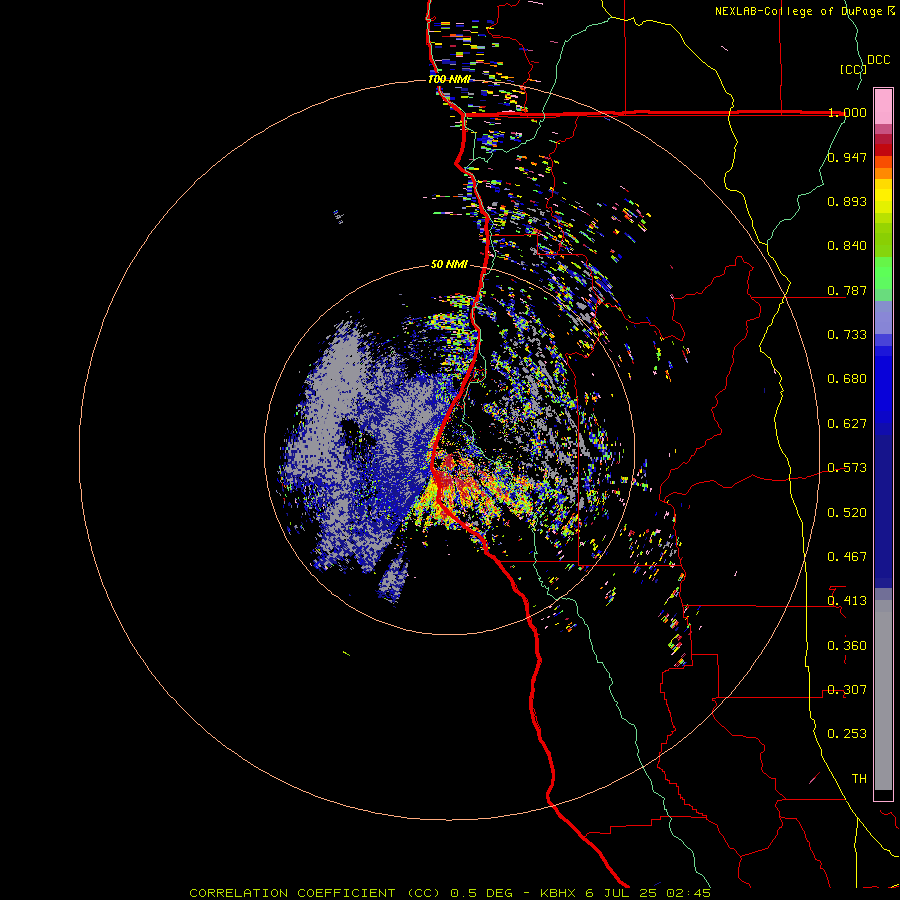Click the 02:45 time in the caption

[688, 893]
